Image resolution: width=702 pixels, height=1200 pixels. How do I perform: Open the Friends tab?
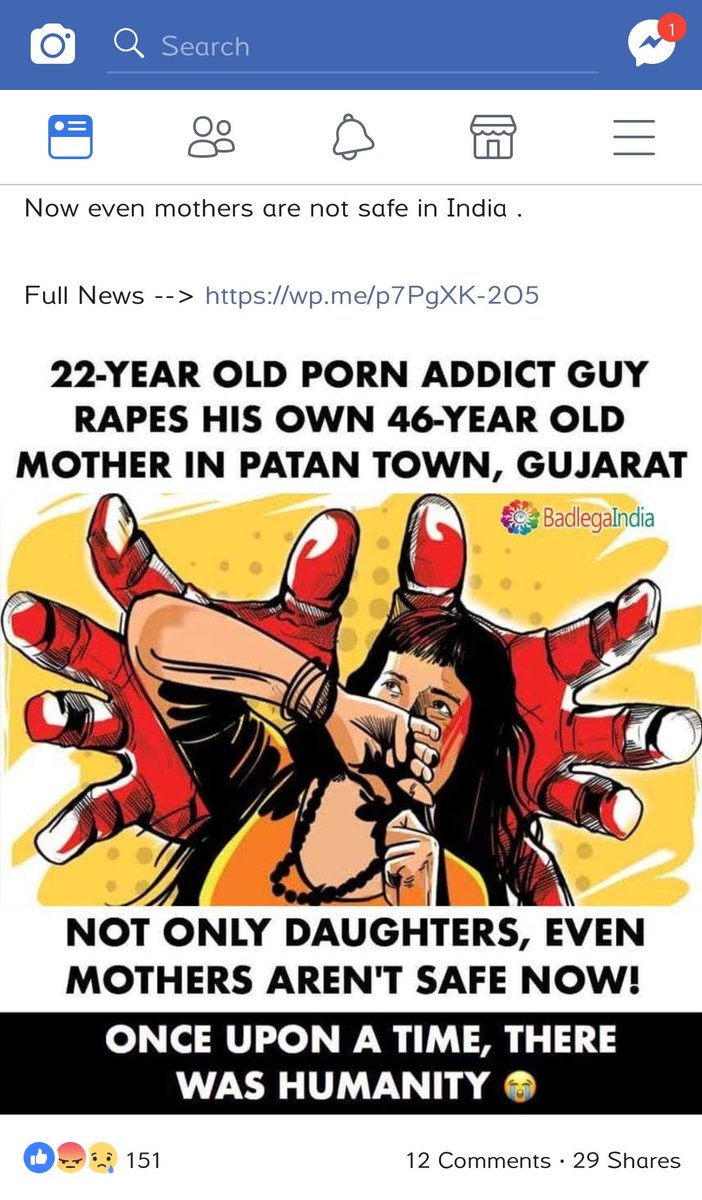tap(211, 137)
